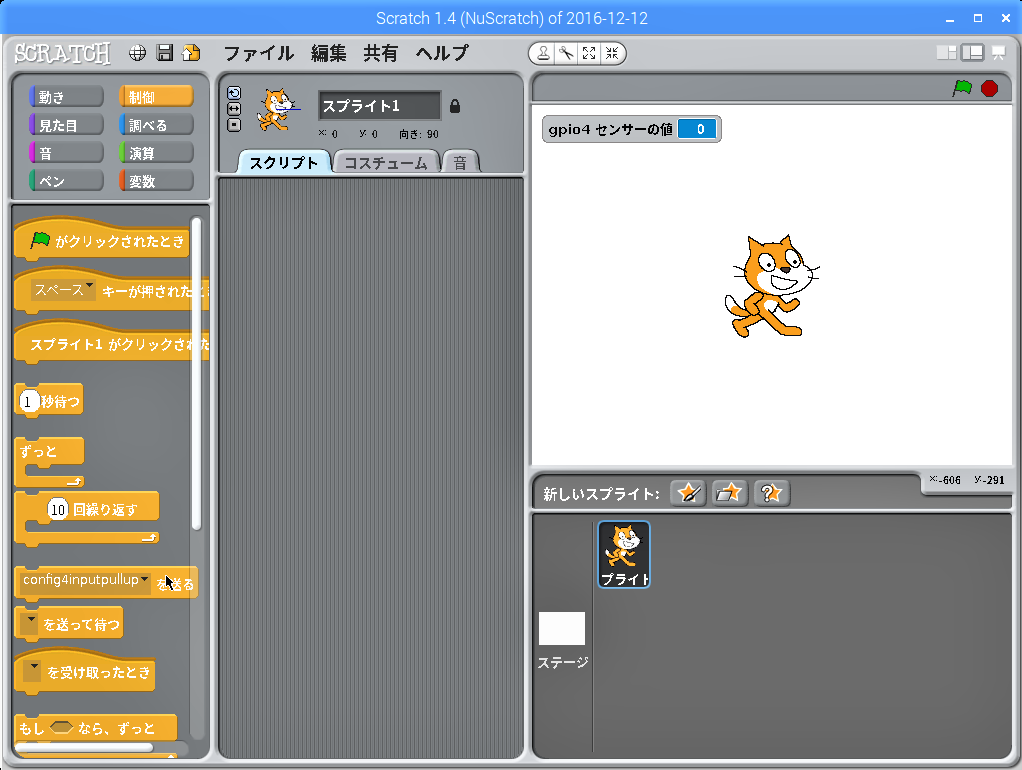This screenshot has height=770, width=1022.
Task: Select the duplicate stamp tool
Action: pyautogui.click(x=542, y=53)
